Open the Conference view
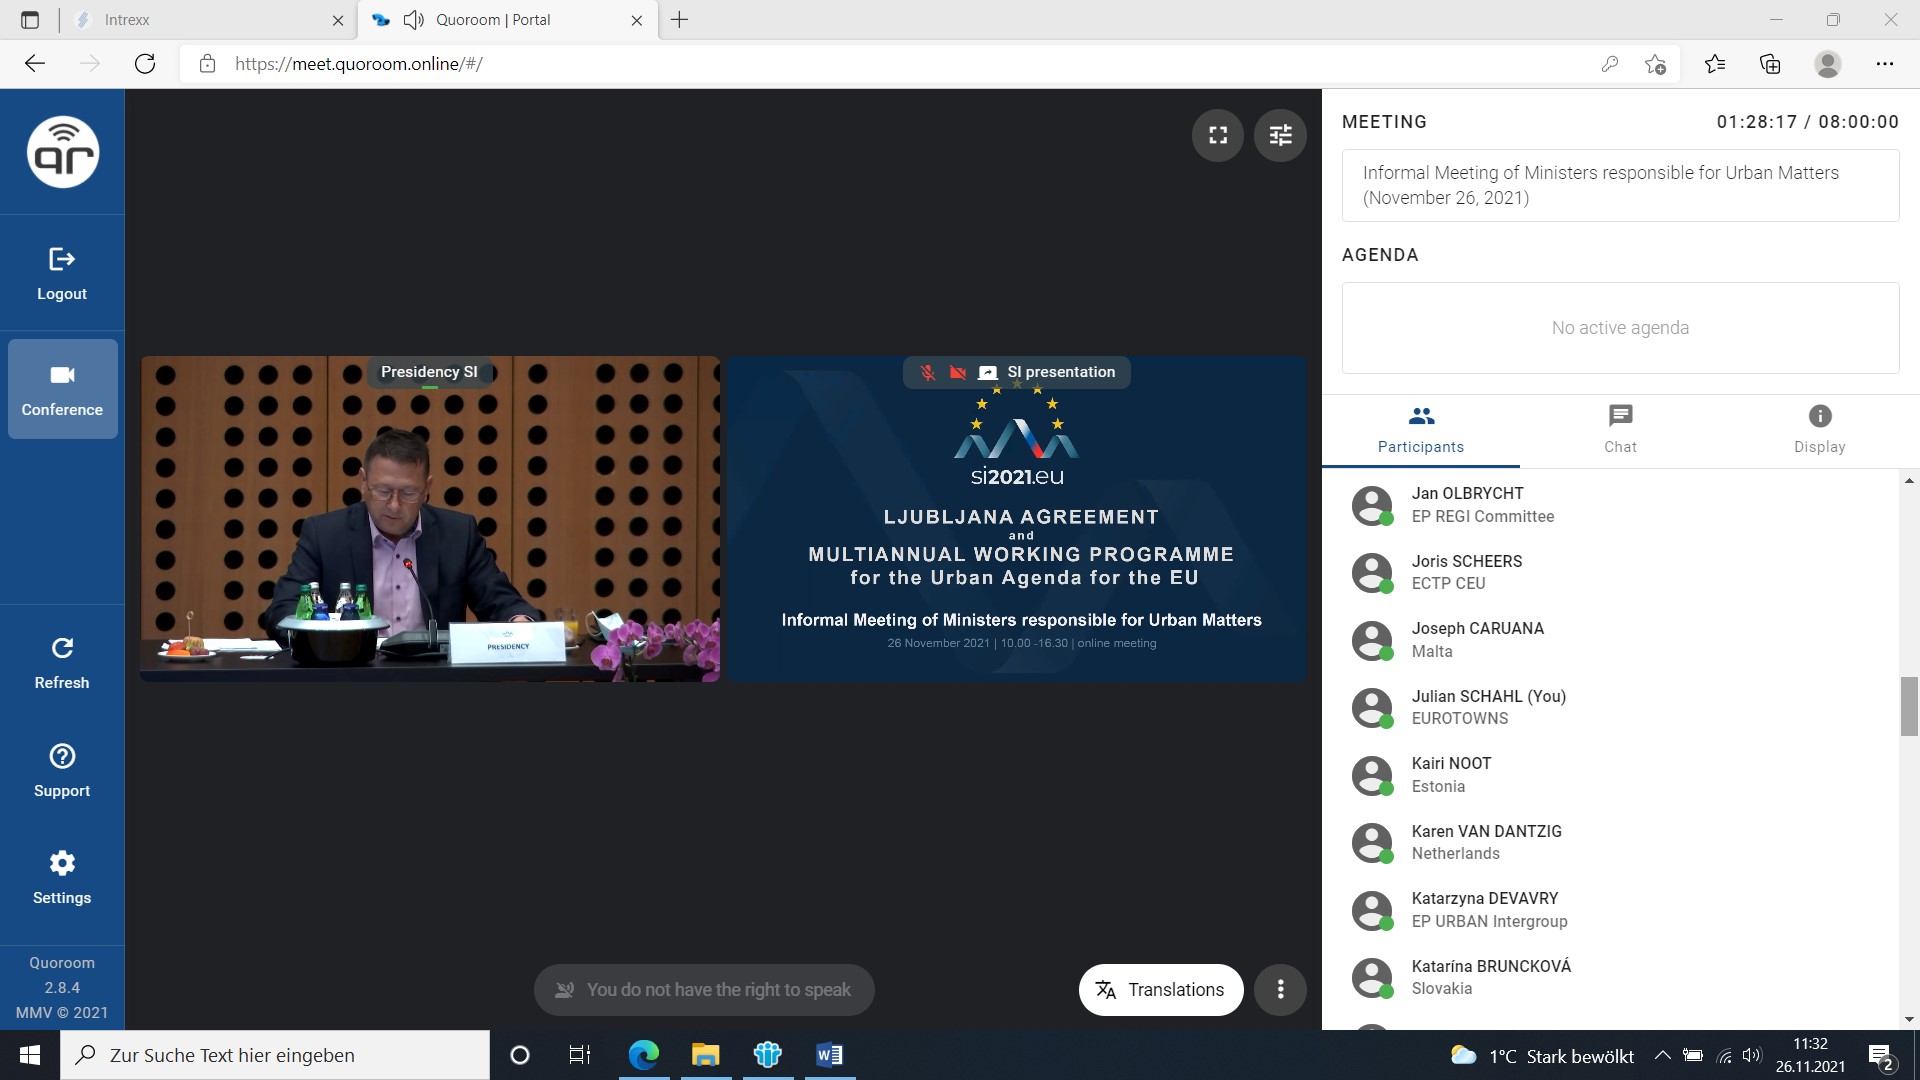 point(62,389)
